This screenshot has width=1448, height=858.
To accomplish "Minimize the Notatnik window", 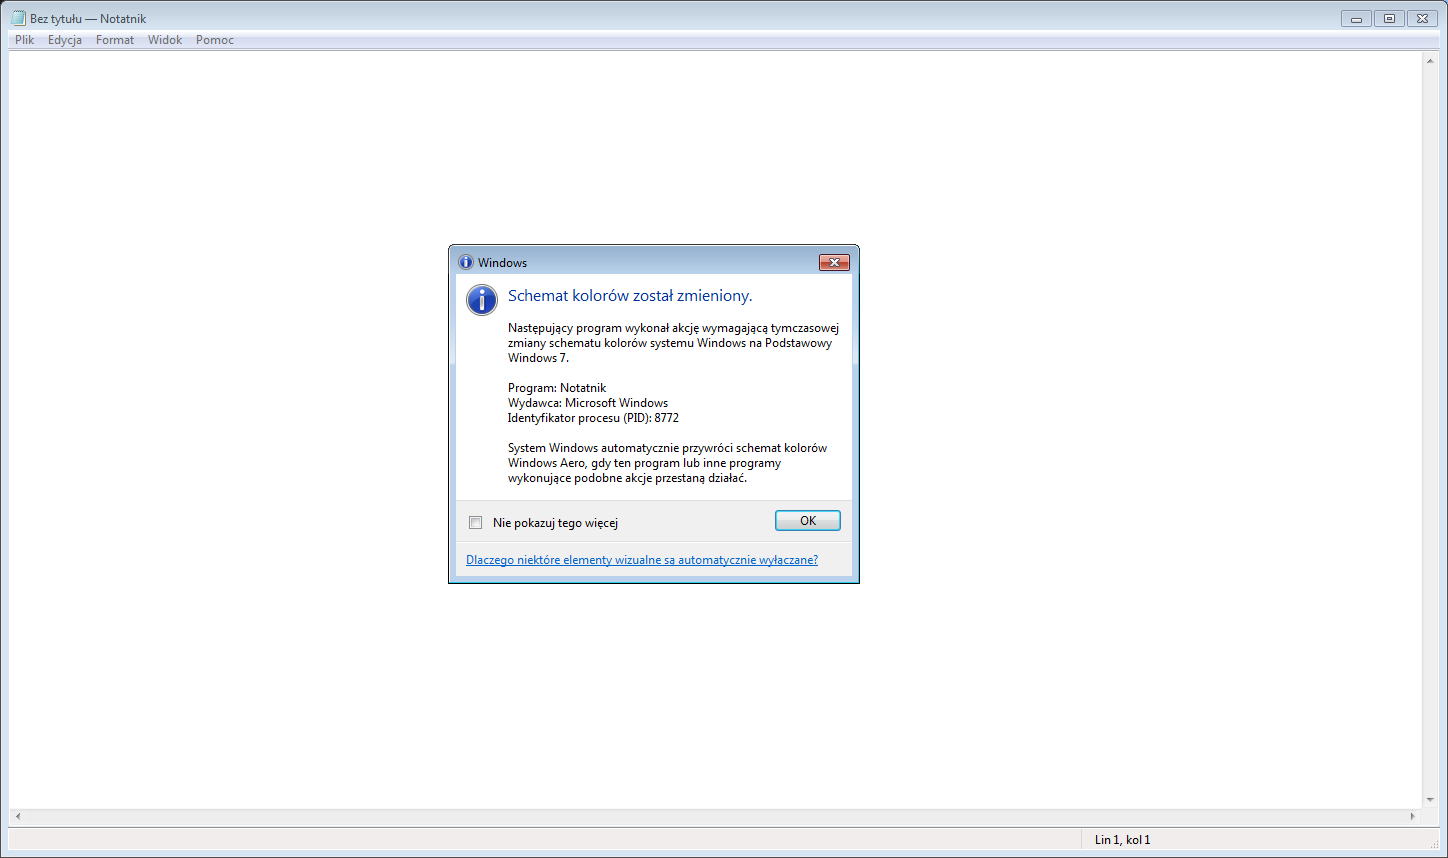I will [1356, 18].
